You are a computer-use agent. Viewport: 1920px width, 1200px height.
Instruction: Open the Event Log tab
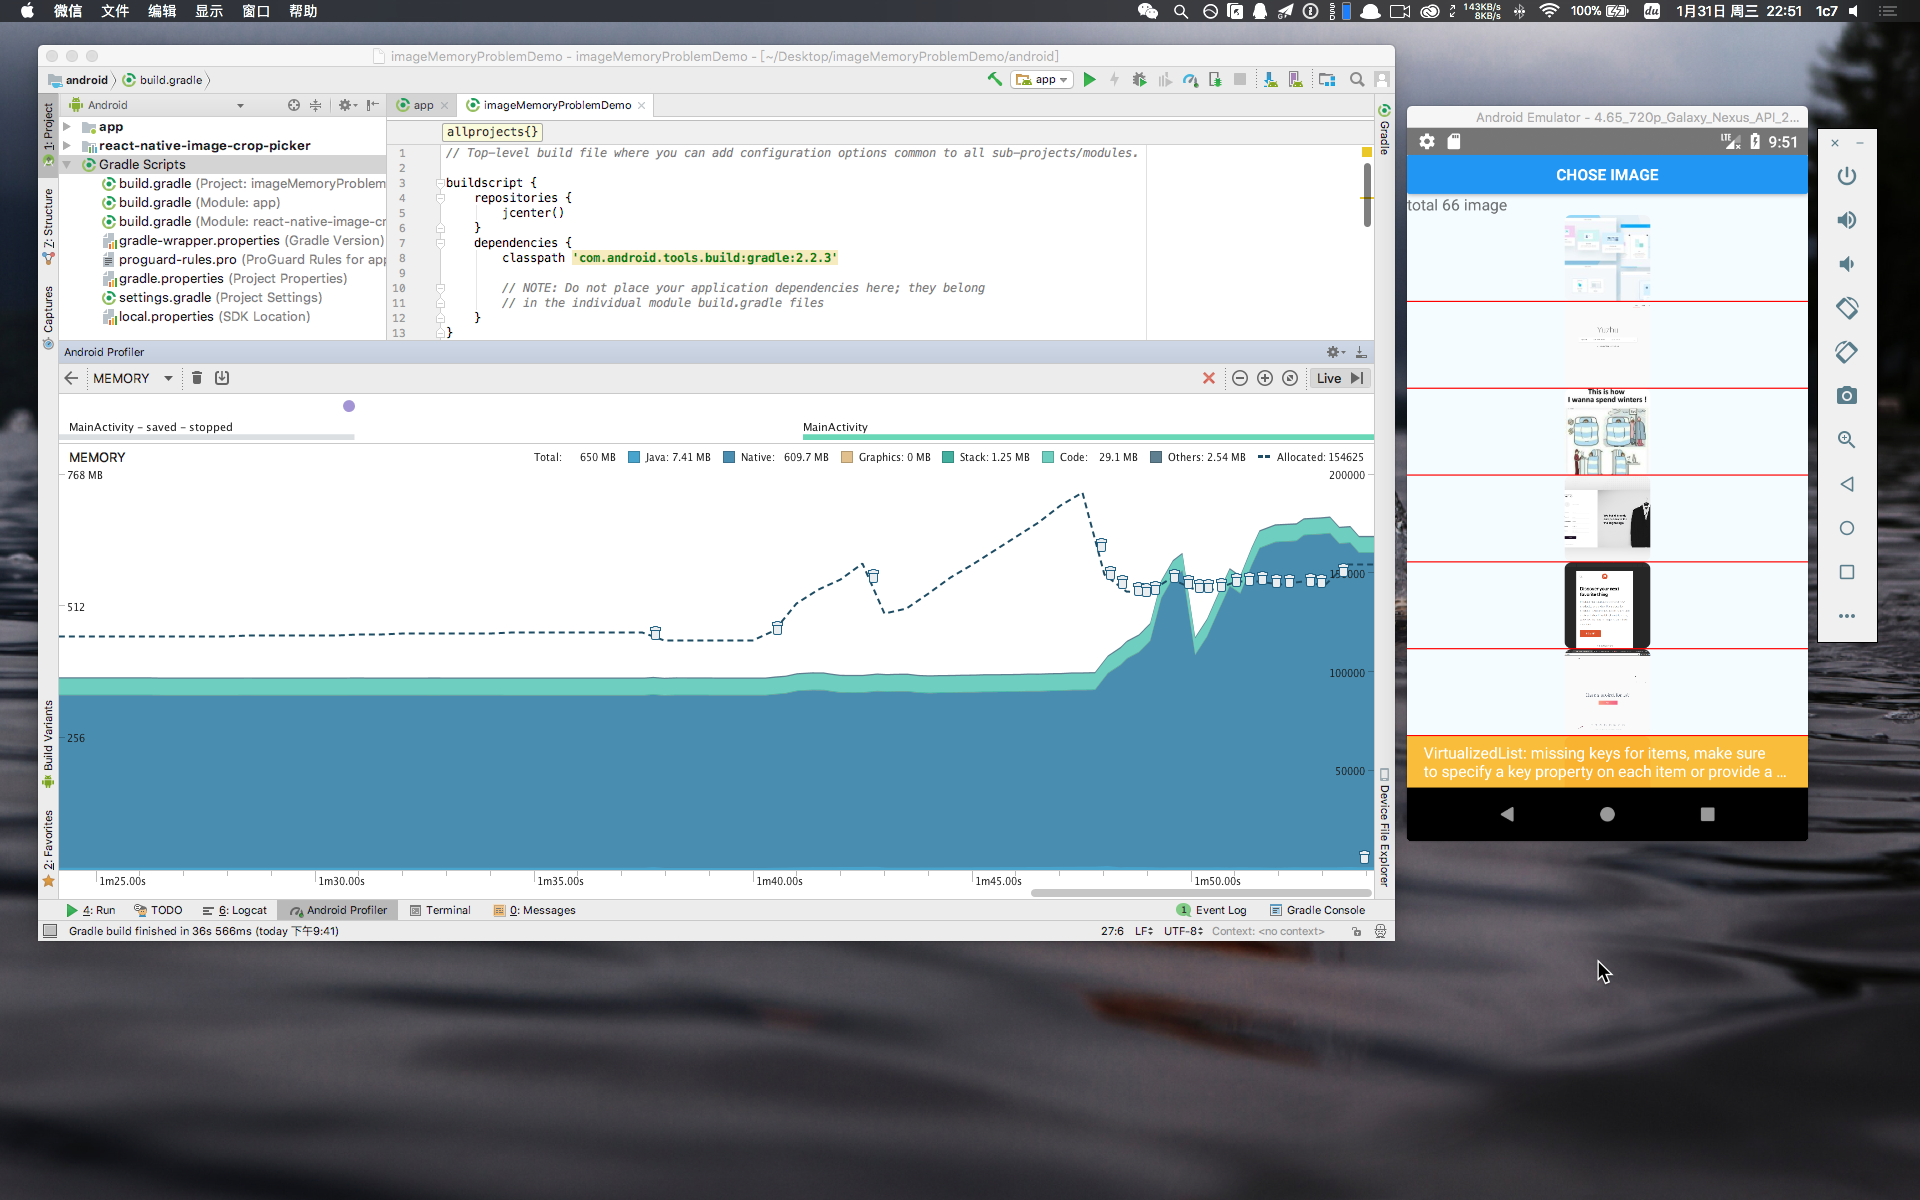pyautogui.click(x=1212, y=910)
